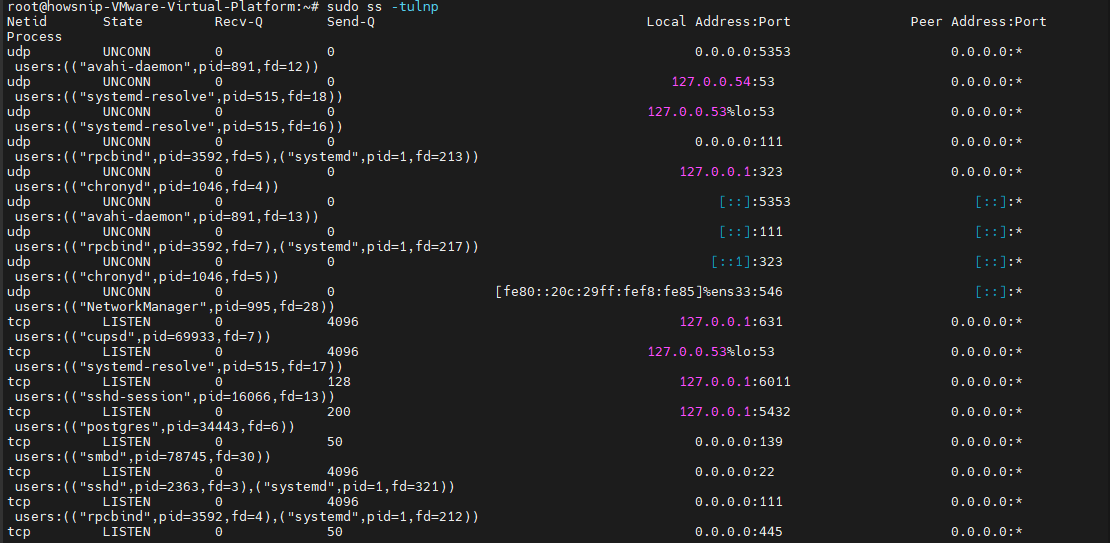Click the sshd-session pid=16066 line
This screenshot has width=1110, height=543.
click(174, 397)
